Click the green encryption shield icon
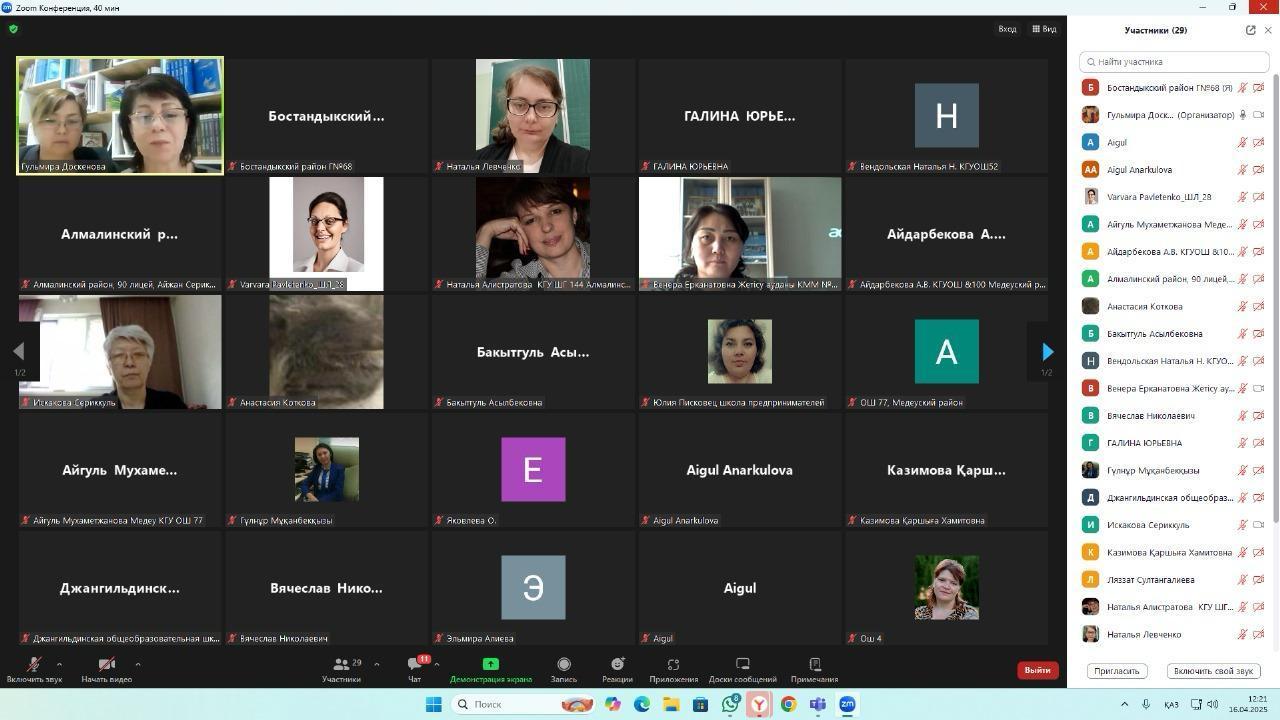Screen dimensions: 1280x720 tap(13, 29)
